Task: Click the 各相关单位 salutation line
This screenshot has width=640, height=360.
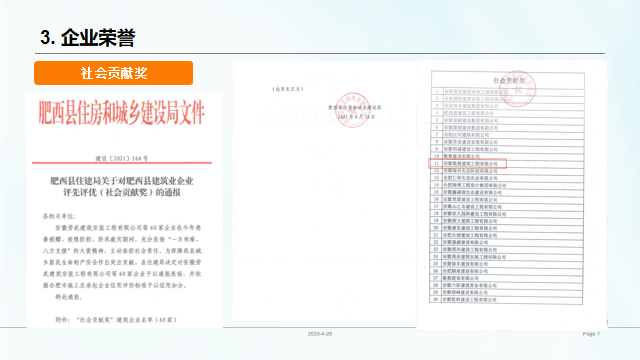Action: [x=60, y=216]
